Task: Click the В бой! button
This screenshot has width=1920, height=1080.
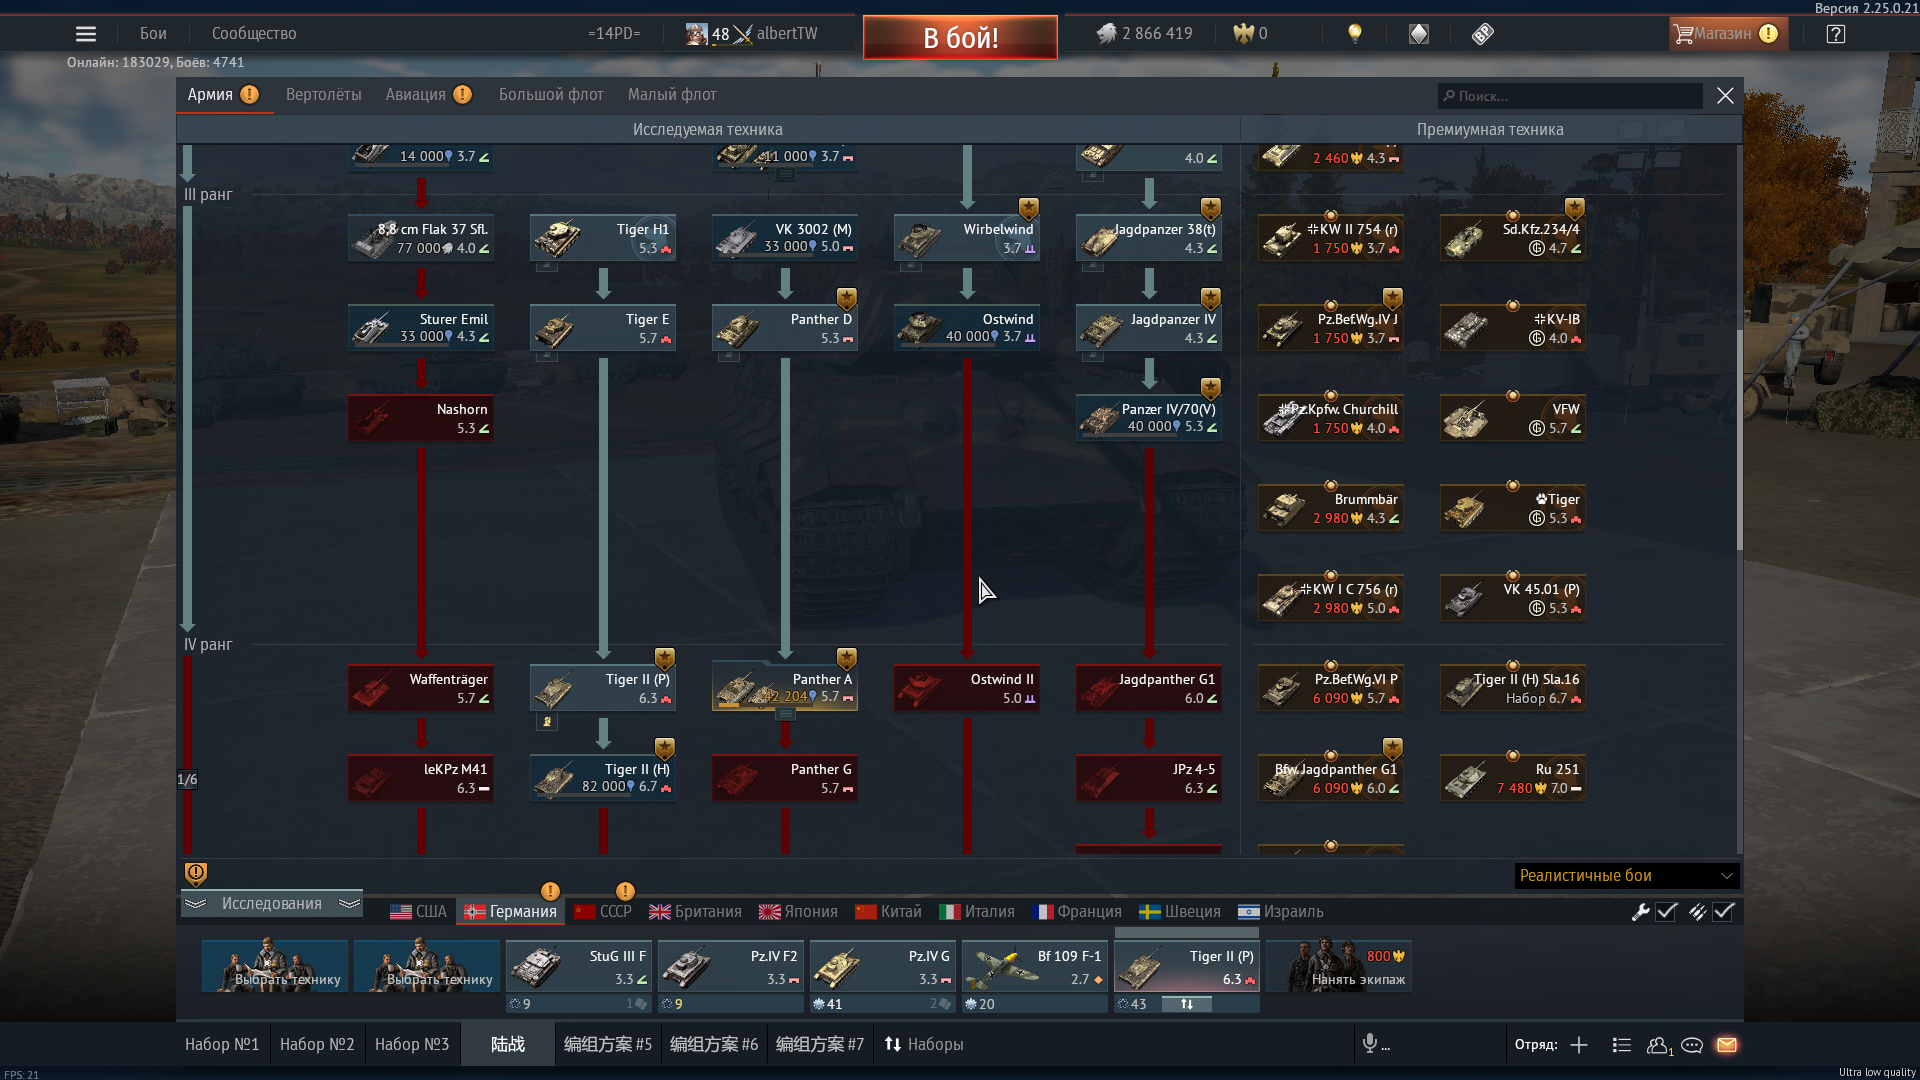Action: pos(960,38)
